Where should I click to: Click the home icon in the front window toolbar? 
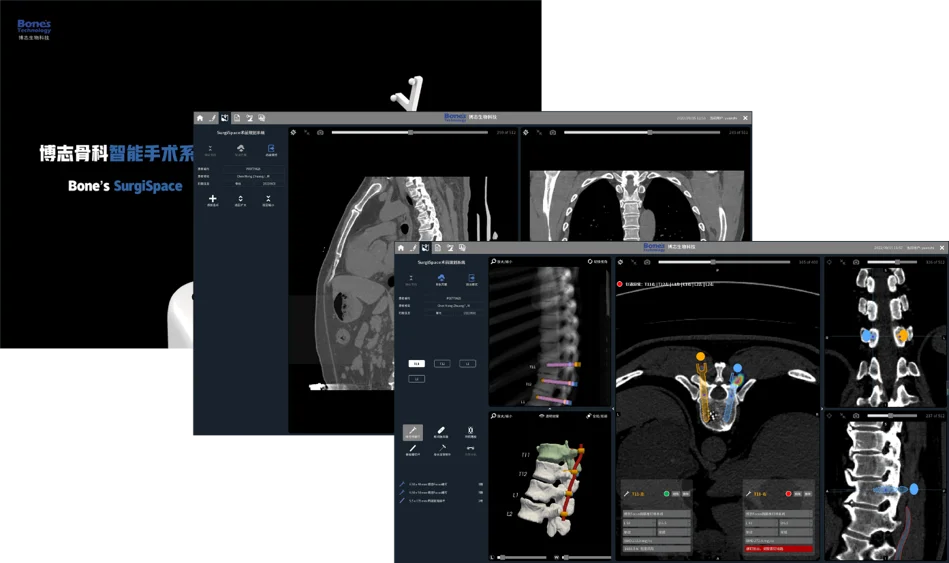coord(401,247)
